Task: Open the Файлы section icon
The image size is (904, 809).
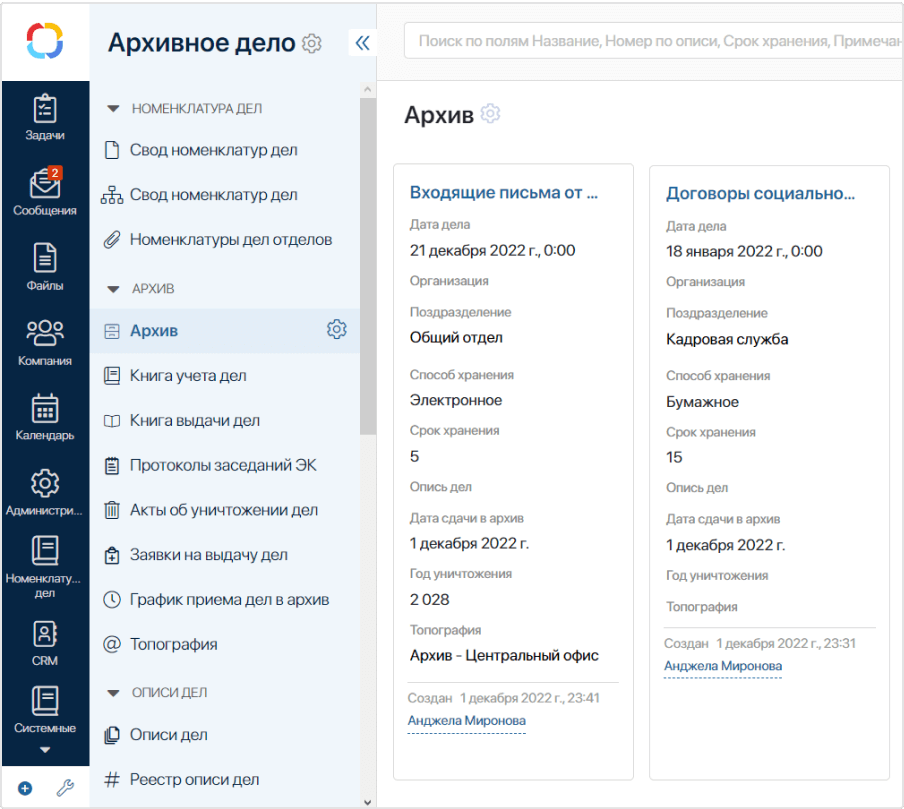Action: pos(45,258)
